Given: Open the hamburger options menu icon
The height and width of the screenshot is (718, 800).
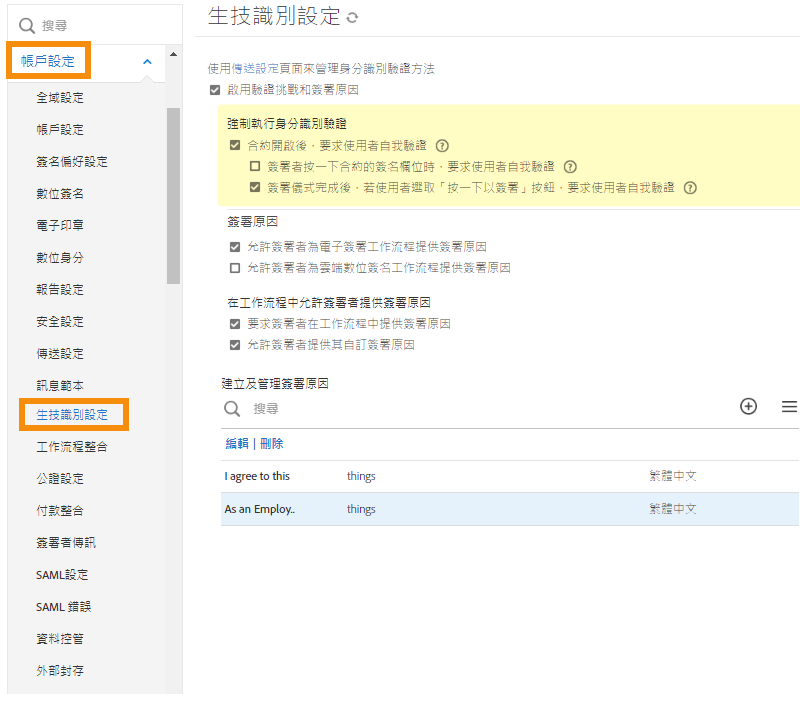Looking at the screenshot, I should click(789, 406).
